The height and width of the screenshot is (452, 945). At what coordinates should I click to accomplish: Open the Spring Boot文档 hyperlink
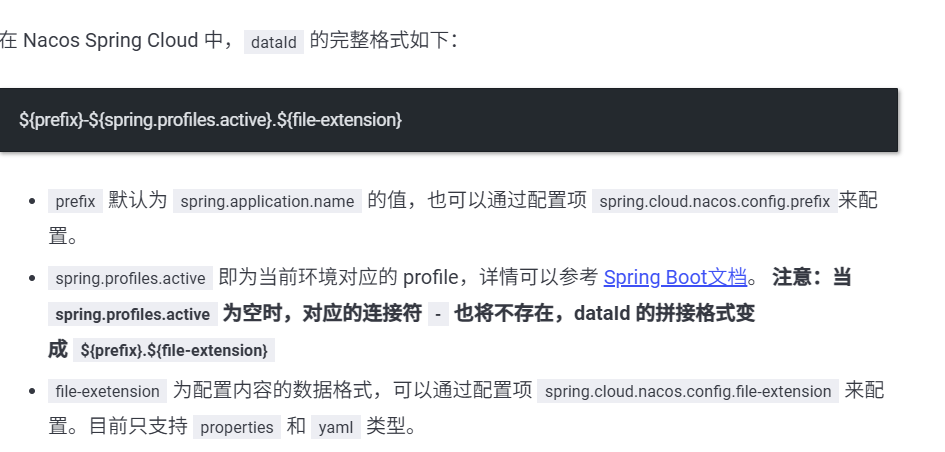[675, 277]
